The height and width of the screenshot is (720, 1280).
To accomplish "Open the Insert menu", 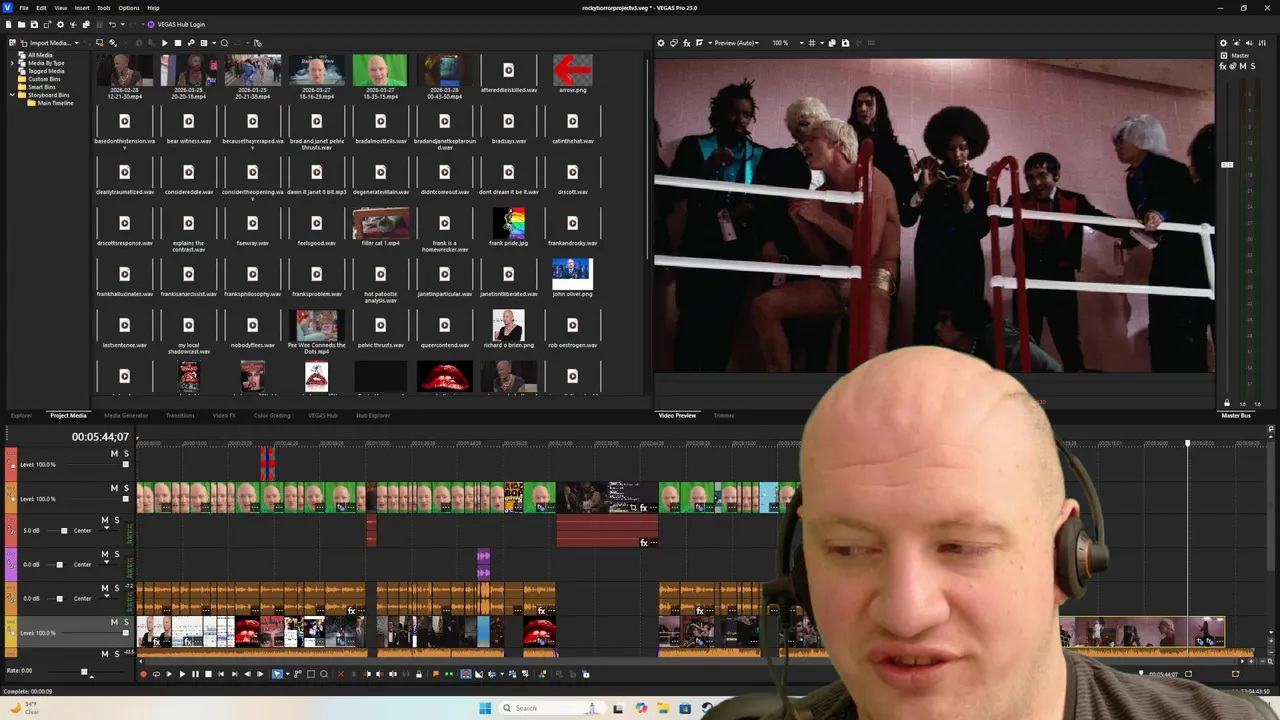I will click(x=82, y=8).
